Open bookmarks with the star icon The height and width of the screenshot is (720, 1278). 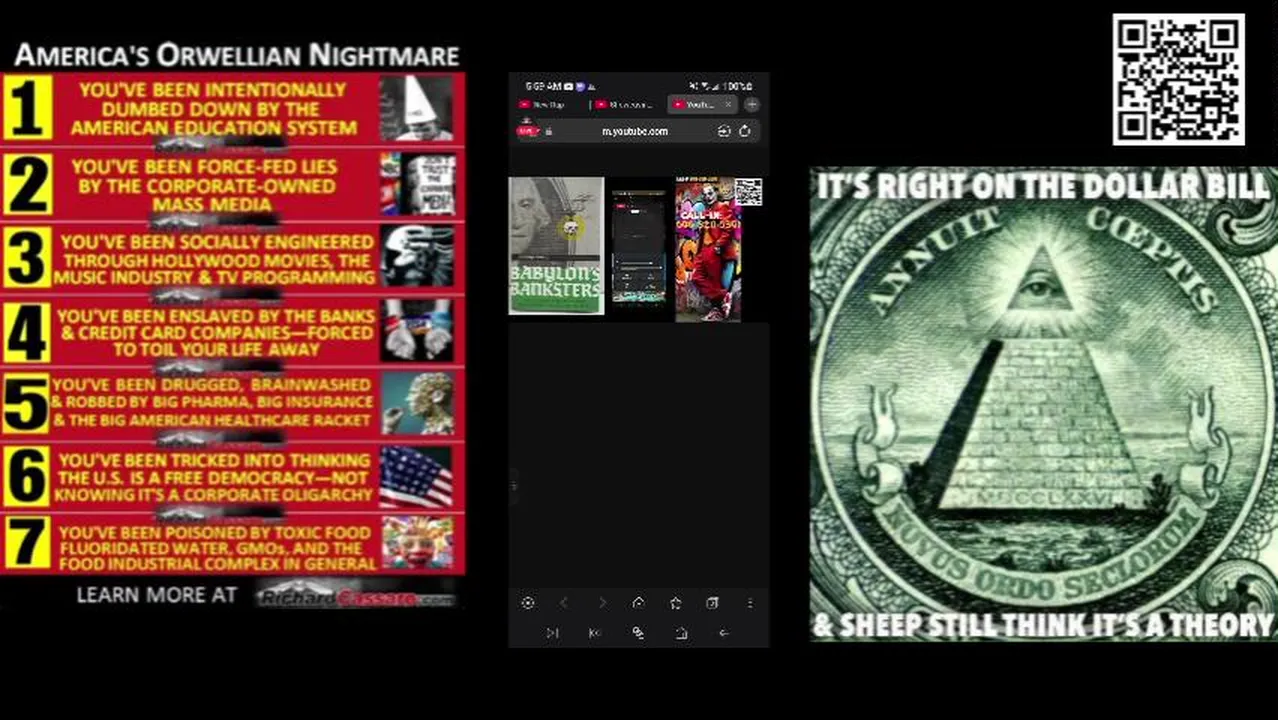[676, 603]
